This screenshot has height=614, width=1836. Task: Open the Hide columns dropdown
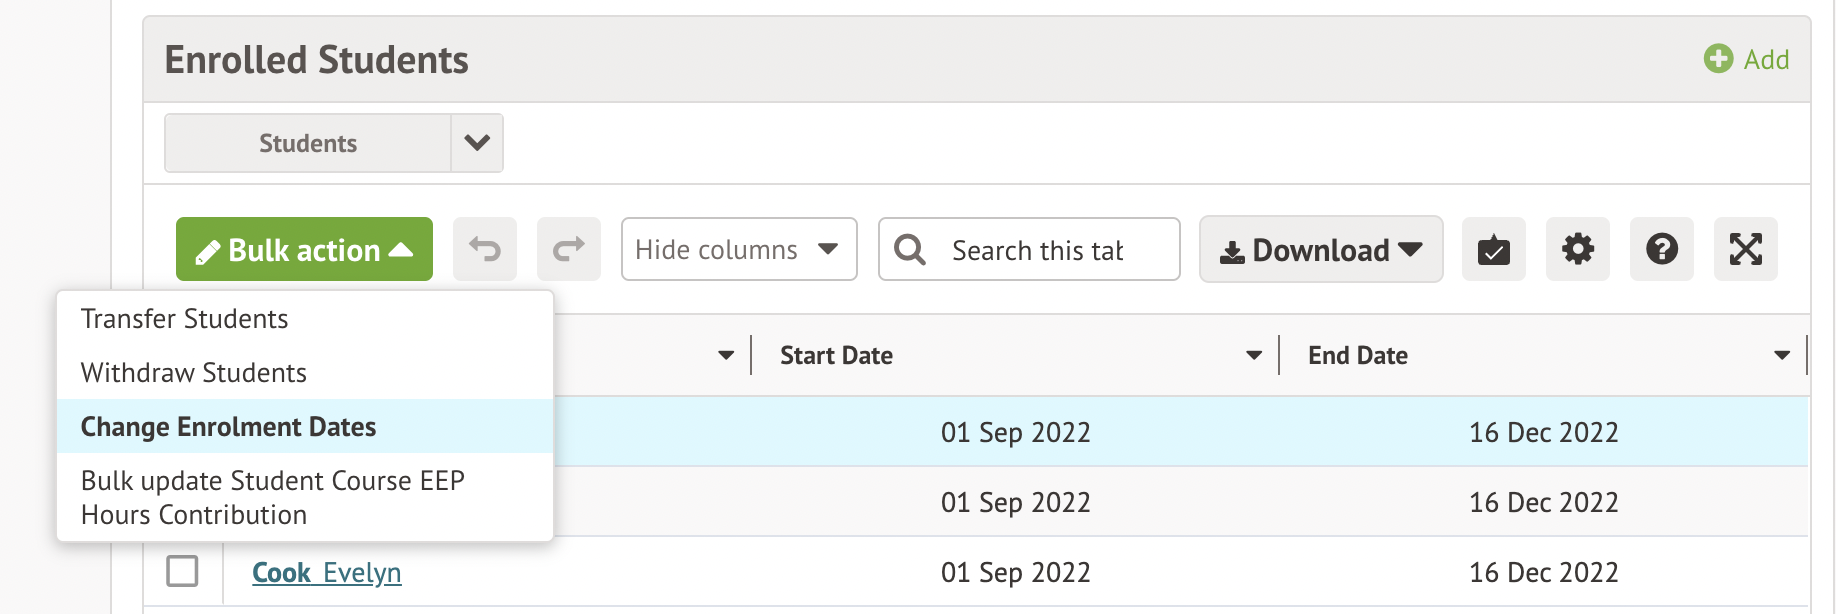click(738, 249)
